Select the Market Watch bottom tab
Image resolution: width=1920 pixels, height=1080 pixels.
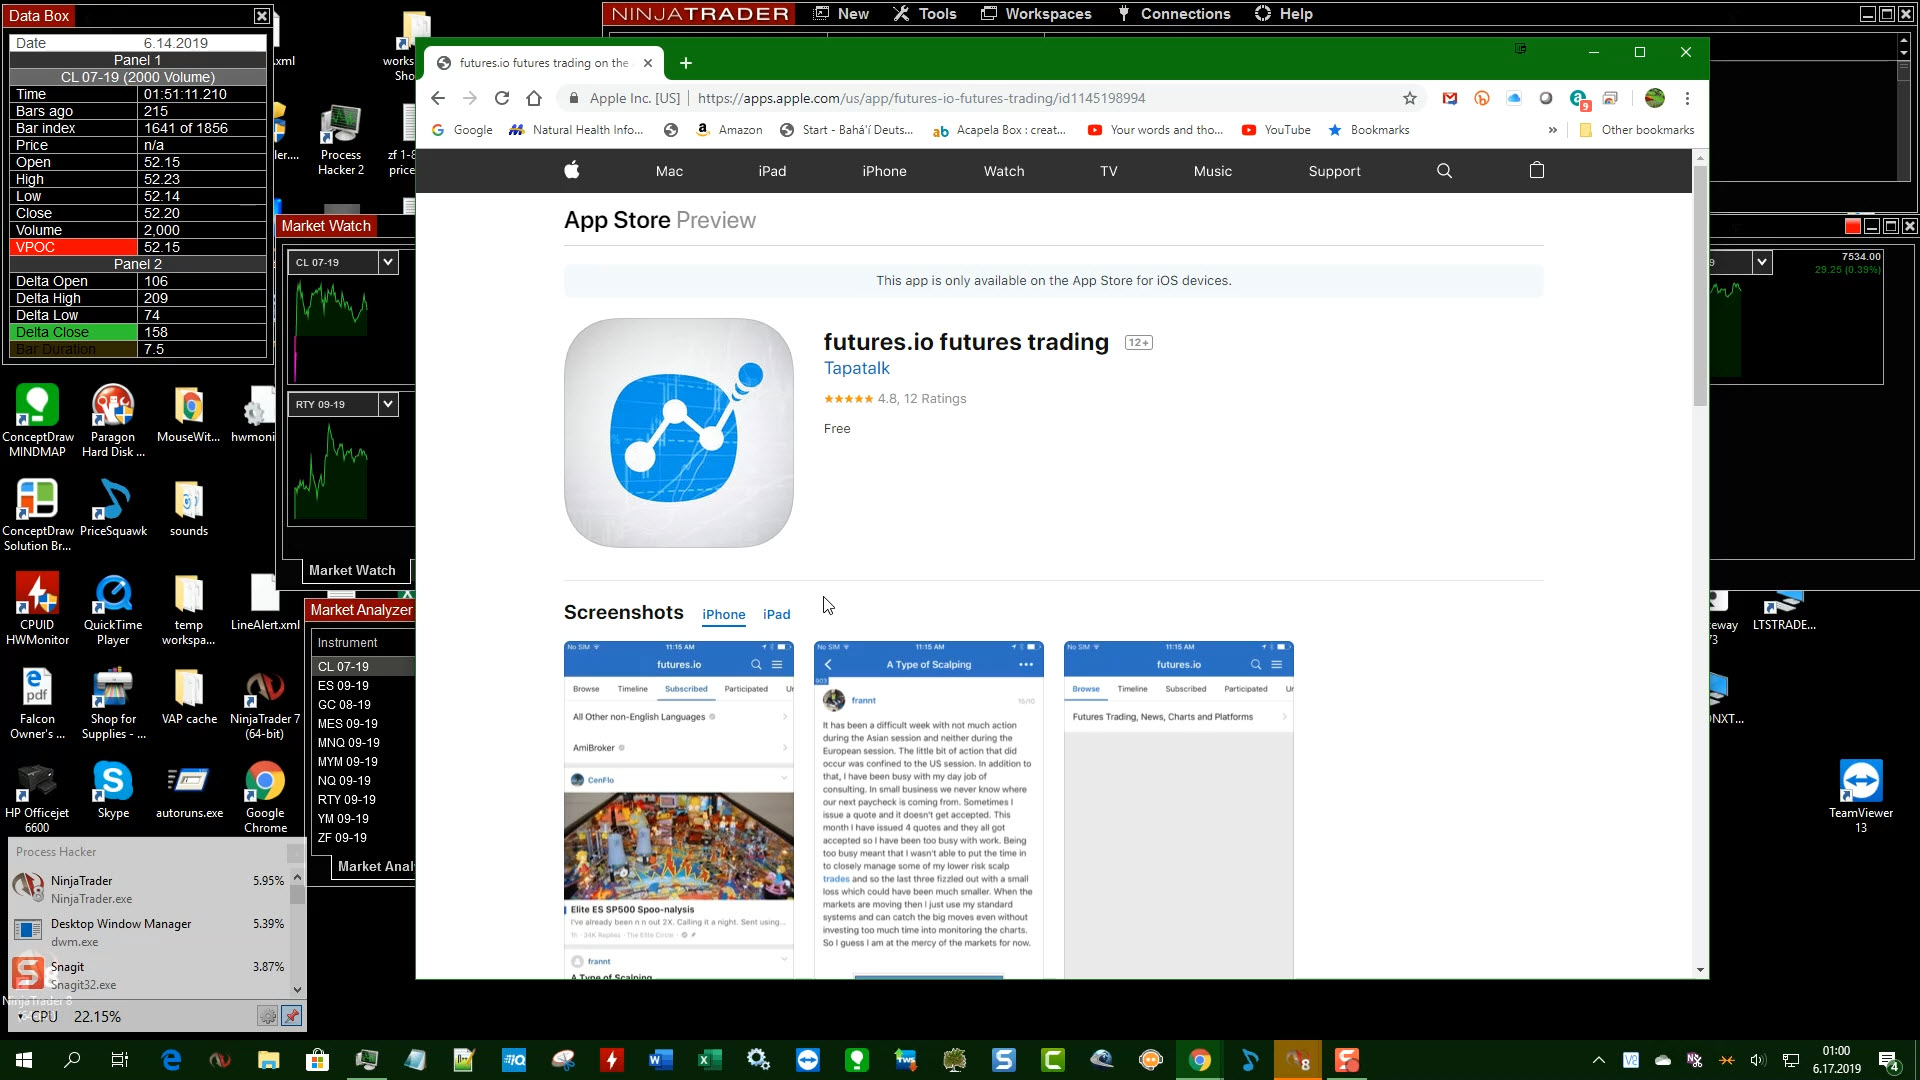[x=352, y=570]
